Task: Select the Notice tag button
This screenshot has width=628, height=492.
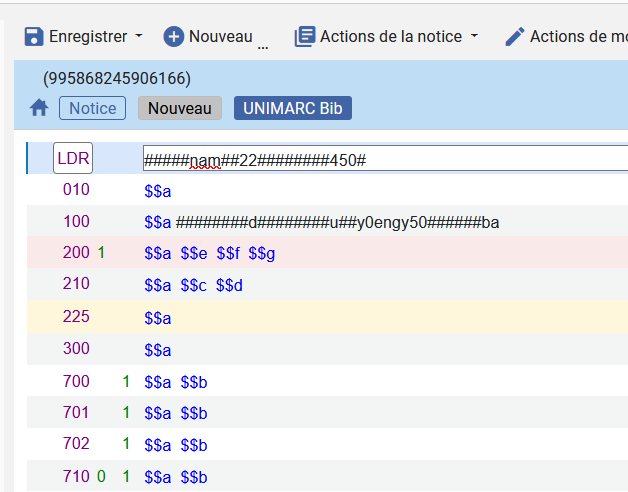Action: click(x=92, y=108)
